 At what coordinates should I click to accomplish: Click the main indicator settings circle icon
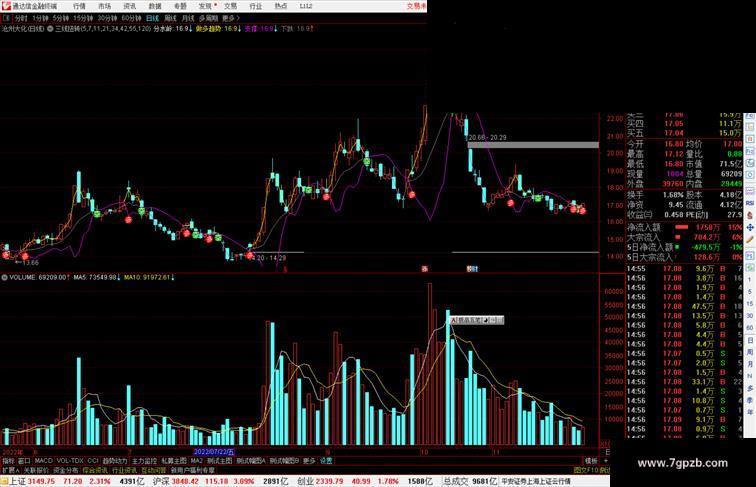[x=50, y=29]
